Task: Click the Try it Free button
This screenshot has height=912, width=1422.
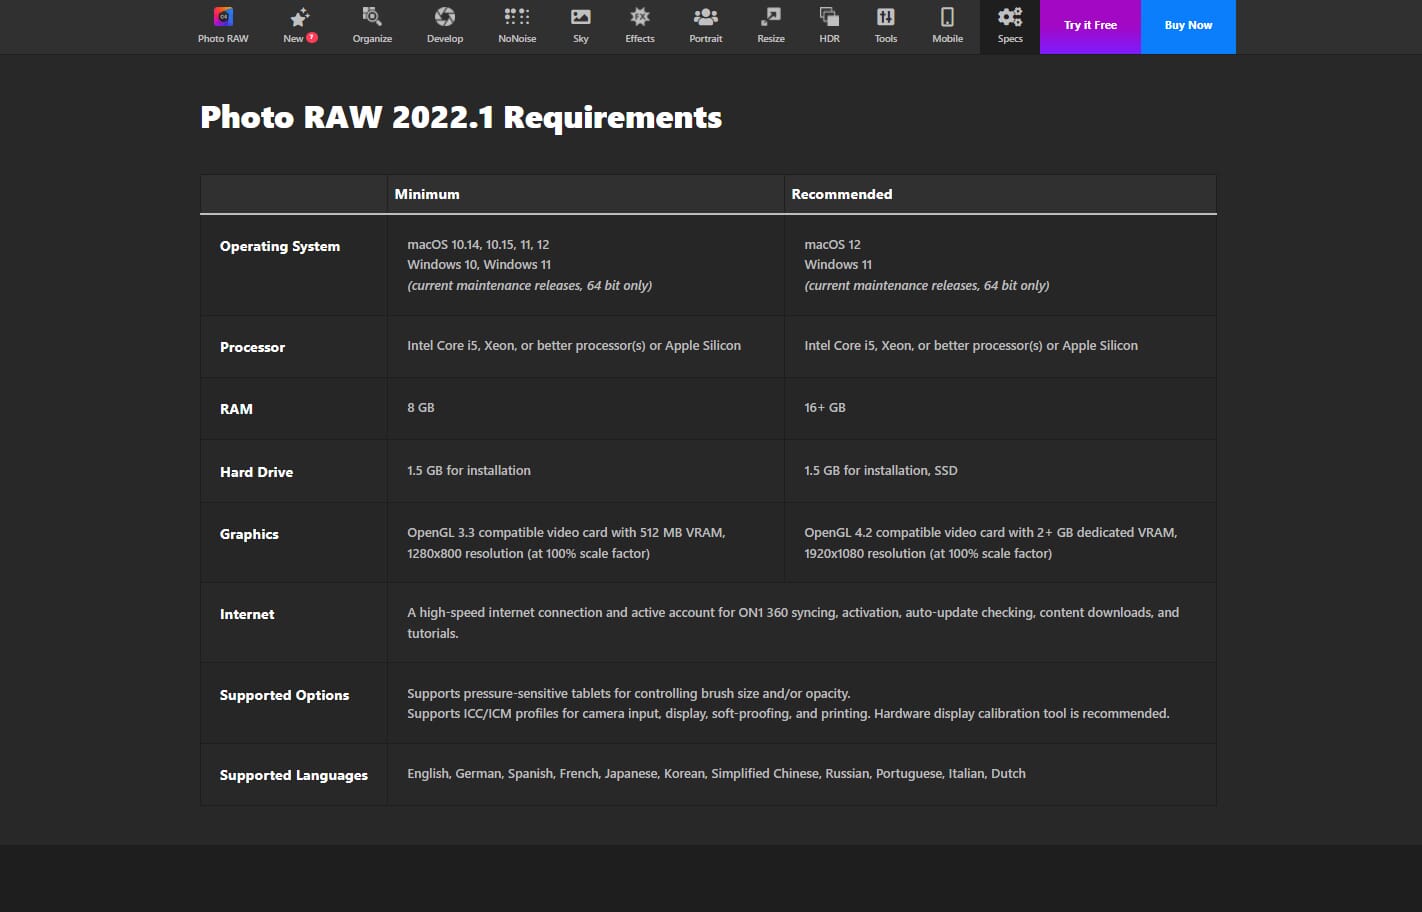Action: point(1090,26)
